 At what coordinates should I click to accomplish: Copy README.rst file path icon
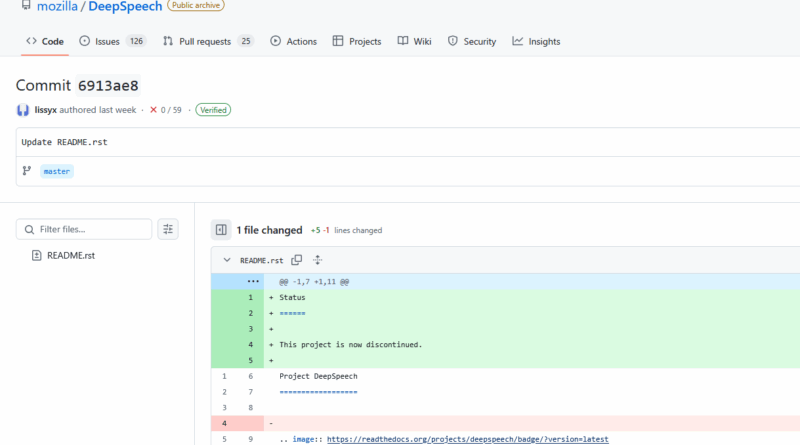tap(296, 260)
